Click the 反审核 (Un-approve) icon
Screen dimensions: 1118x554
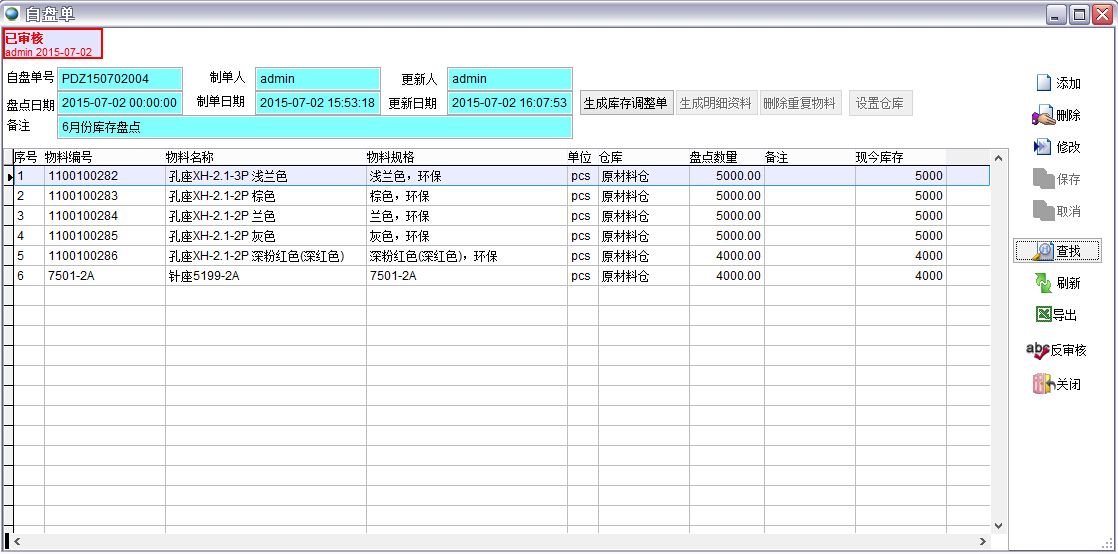click(1057, 350)
